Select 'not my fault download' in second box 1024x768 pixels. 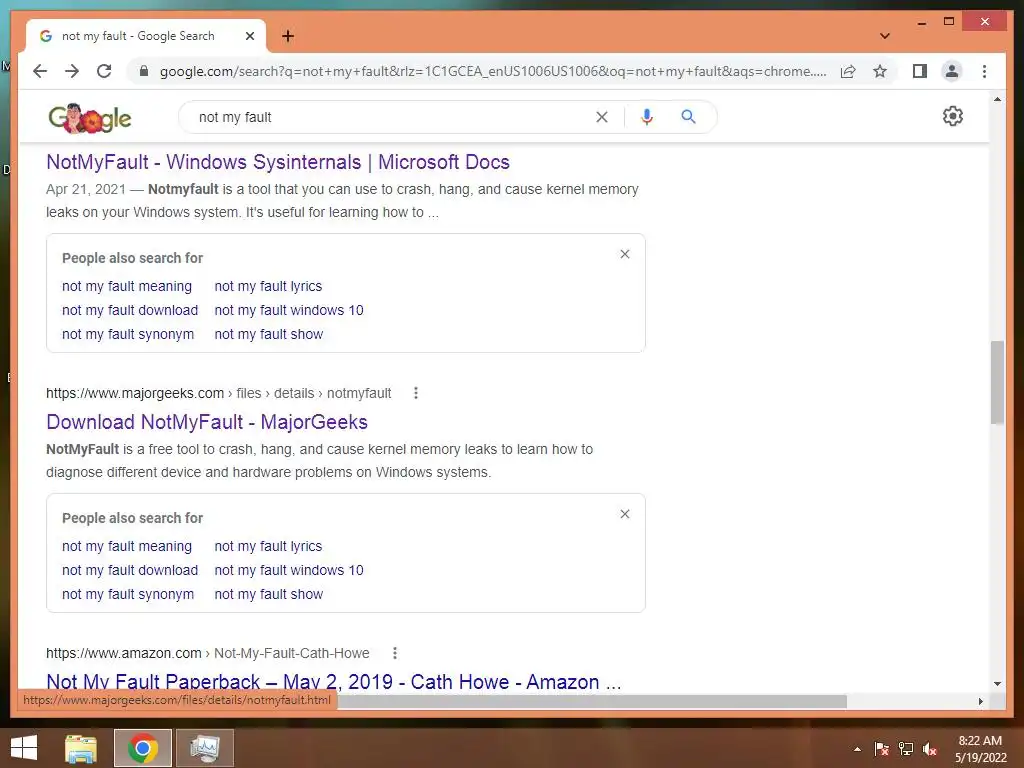click(x=130, y=570)
